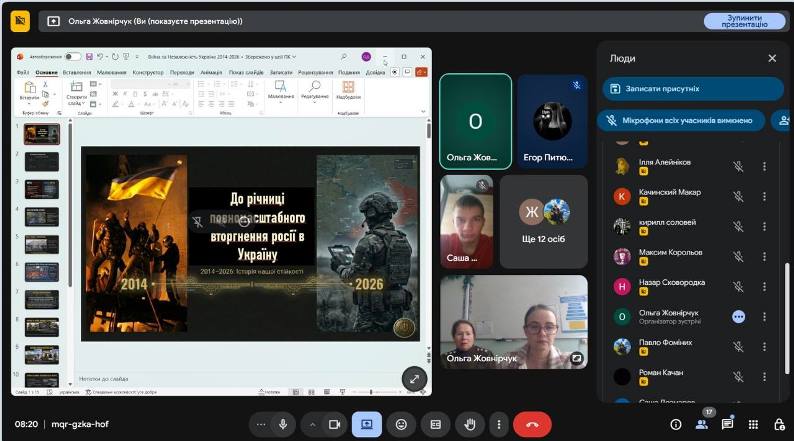This screenshot has width=794, height=441.
Task: Click the red leave call button
Action: (532, 424)
